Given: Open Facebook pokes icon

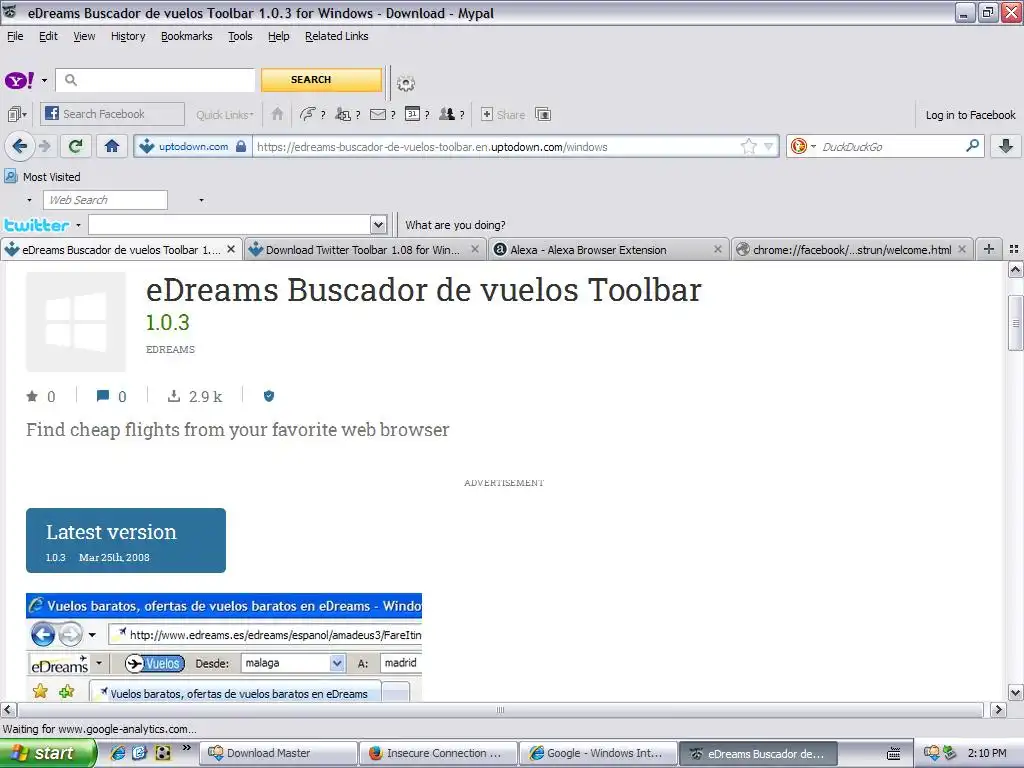Looking at the screenshot, I should click(x=307, y=114).
